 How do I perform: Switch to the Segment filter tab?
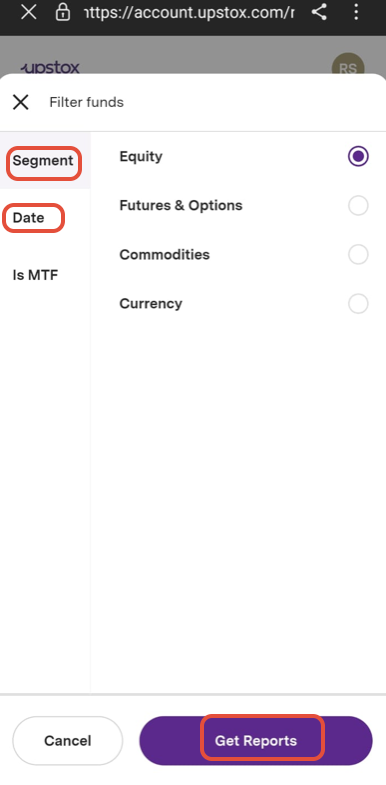point(45,161)
